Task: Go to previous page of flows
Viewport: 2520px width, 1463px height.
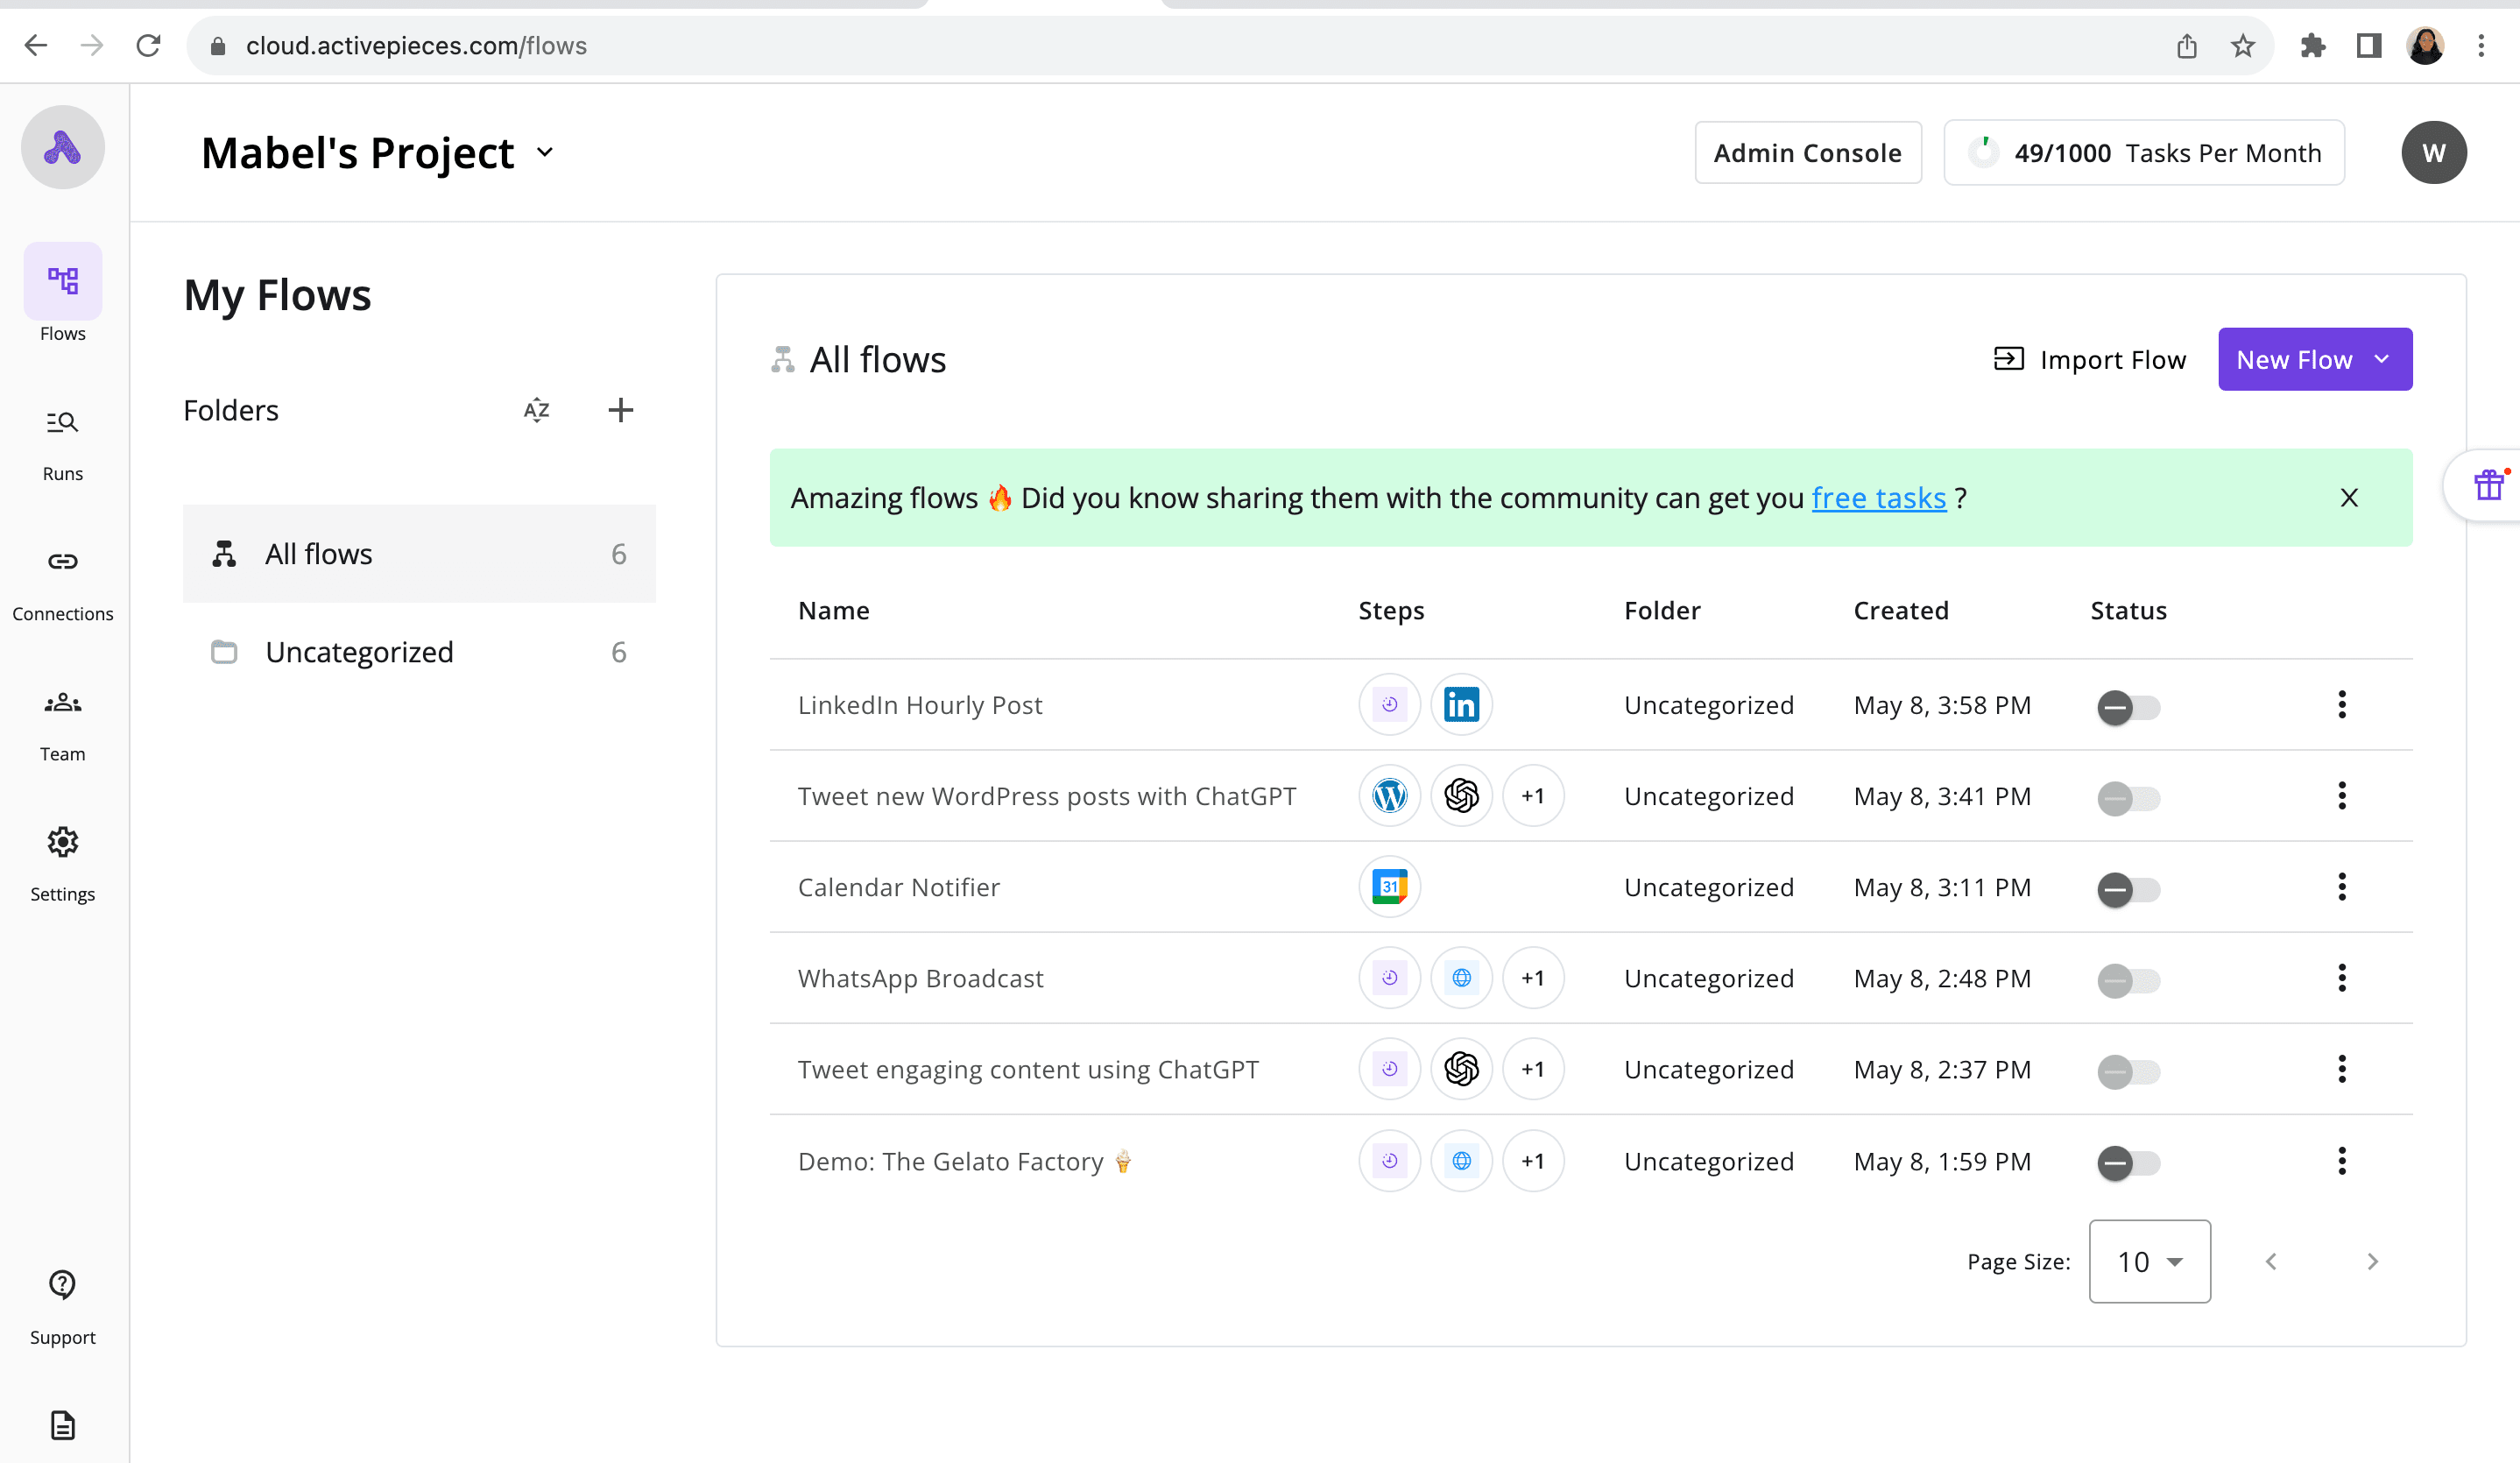Action: pos(2271,1261)
